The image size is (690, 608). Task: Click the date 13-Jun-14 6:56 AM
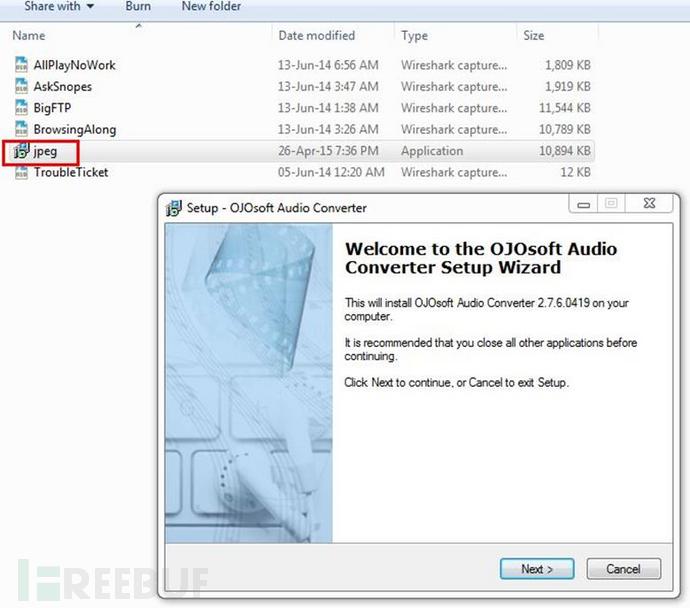(x=328, y=65)
